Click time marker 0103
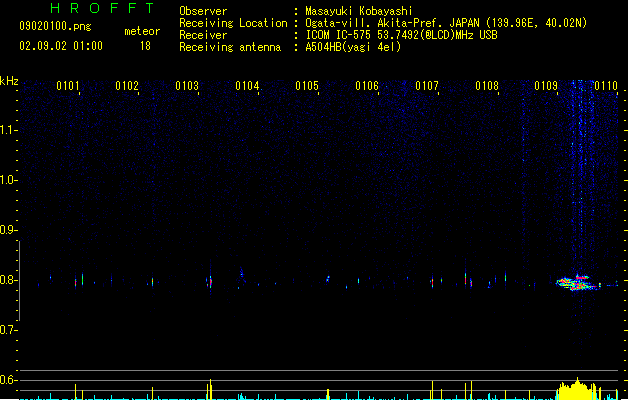629x400 pixels. [x=187, y=86]
